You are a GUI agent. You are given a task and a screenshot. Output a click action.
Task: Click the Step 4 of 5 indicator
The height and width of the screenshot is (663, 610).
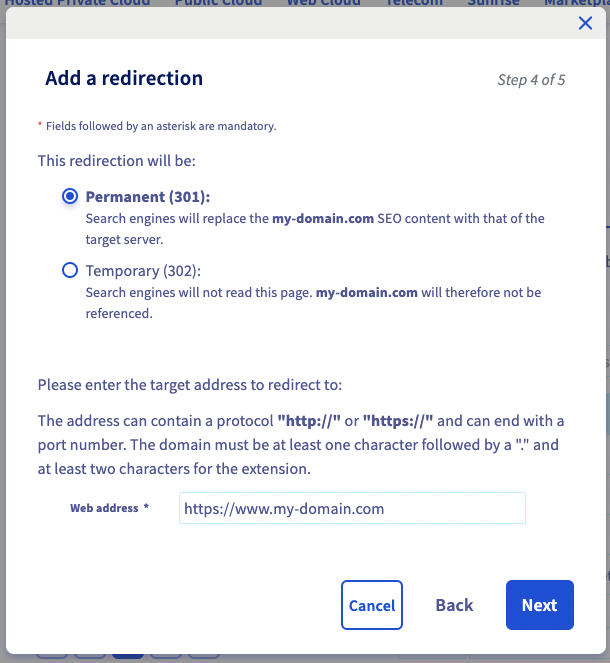click(x=531, y=80)
